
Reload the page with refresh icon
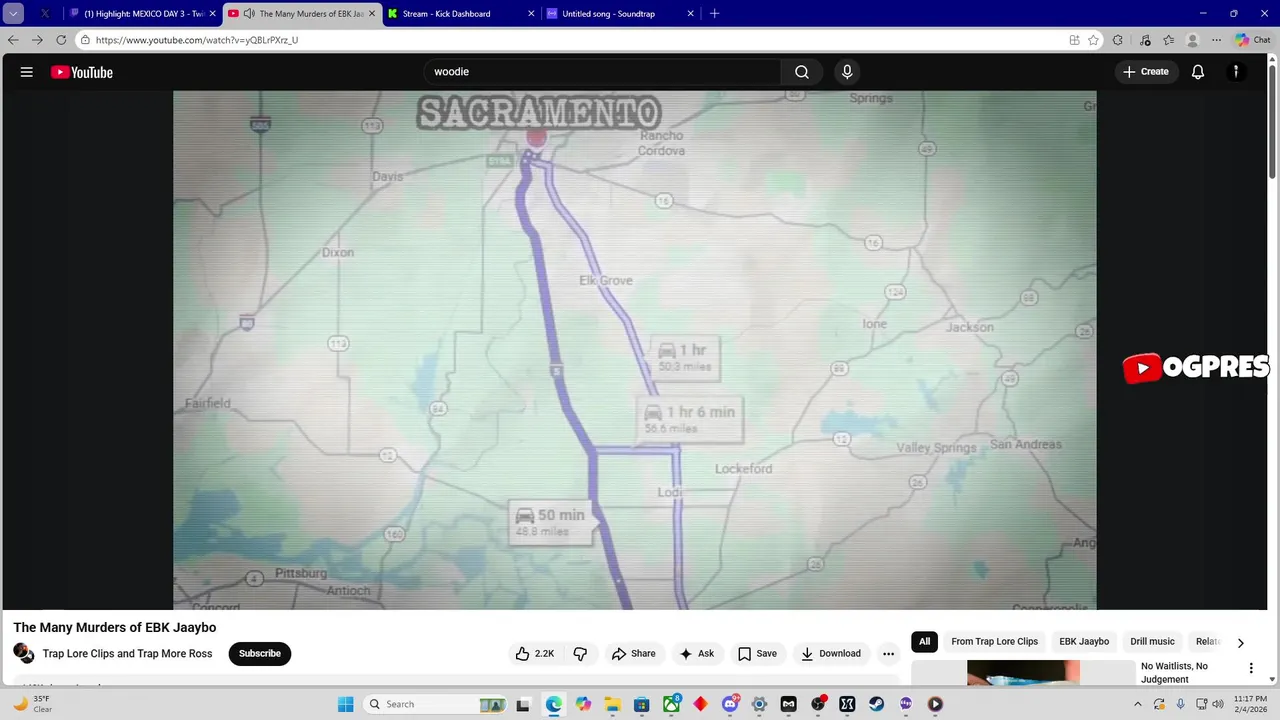tap(61, 40)
